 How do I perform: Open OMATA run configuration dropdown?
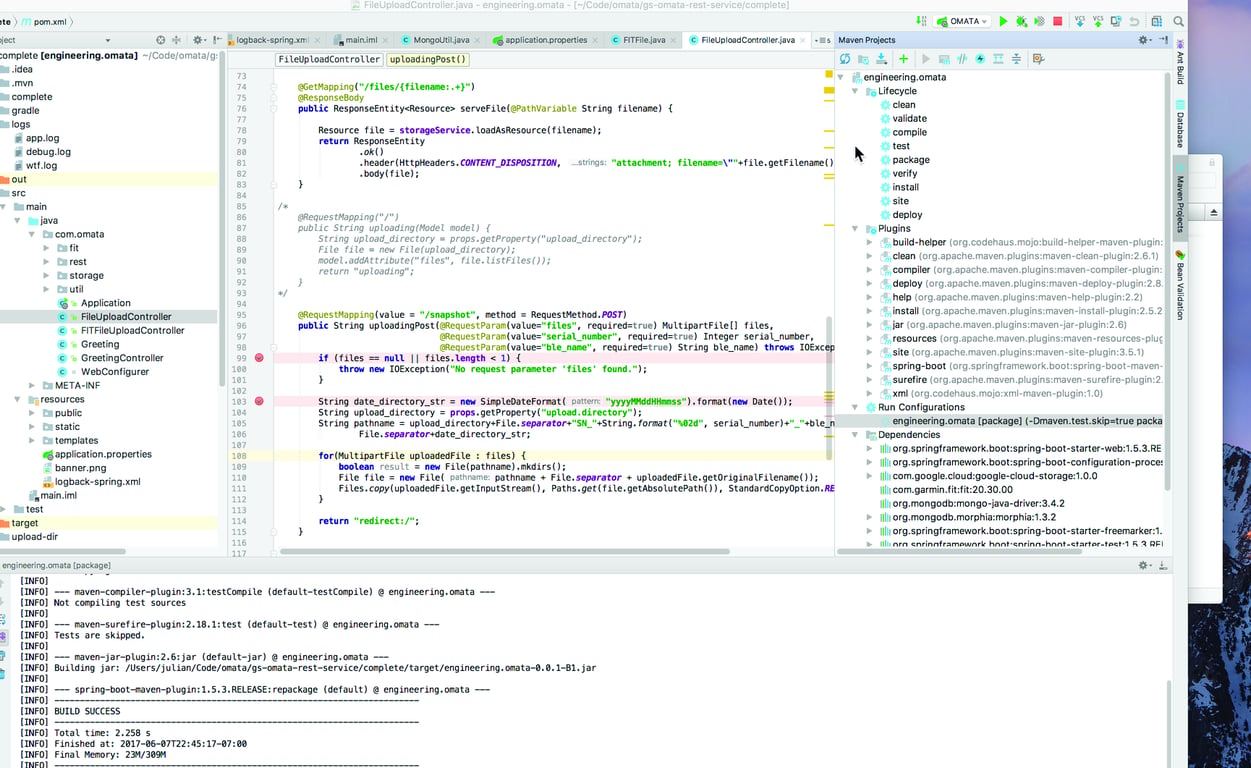click(x=963, y=21)
